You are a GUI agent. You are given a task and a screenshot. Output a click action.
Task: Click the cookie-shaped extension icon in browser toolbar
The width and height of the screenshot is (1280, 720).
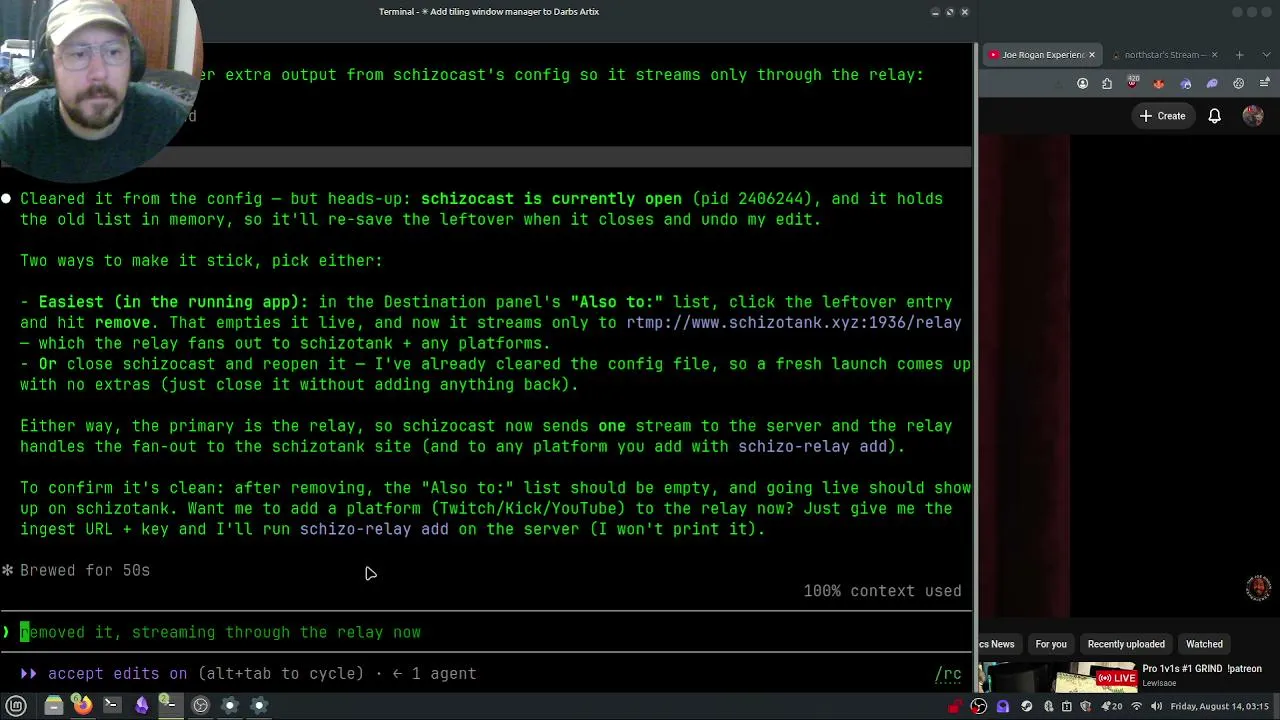(x=1239, y=84)
